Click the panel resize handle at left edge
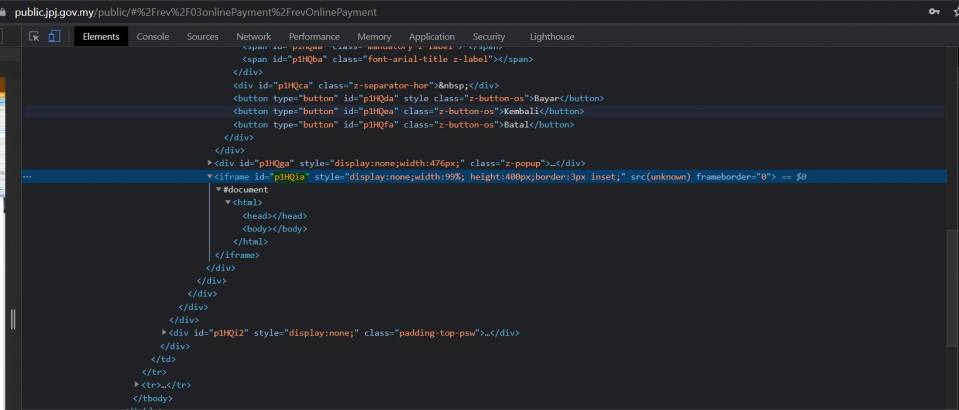This screenshot has height=410, width=959. (x=13, y=319)
